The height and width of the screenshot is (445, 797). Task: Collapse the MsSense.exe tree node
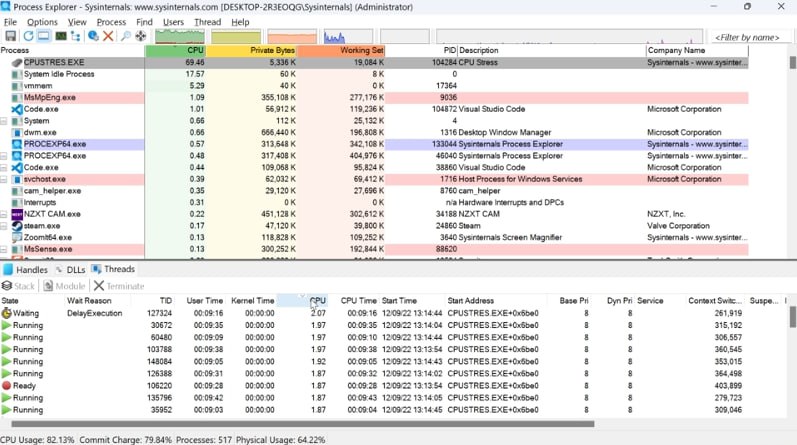pyautogui.click(x=4, y=249)
